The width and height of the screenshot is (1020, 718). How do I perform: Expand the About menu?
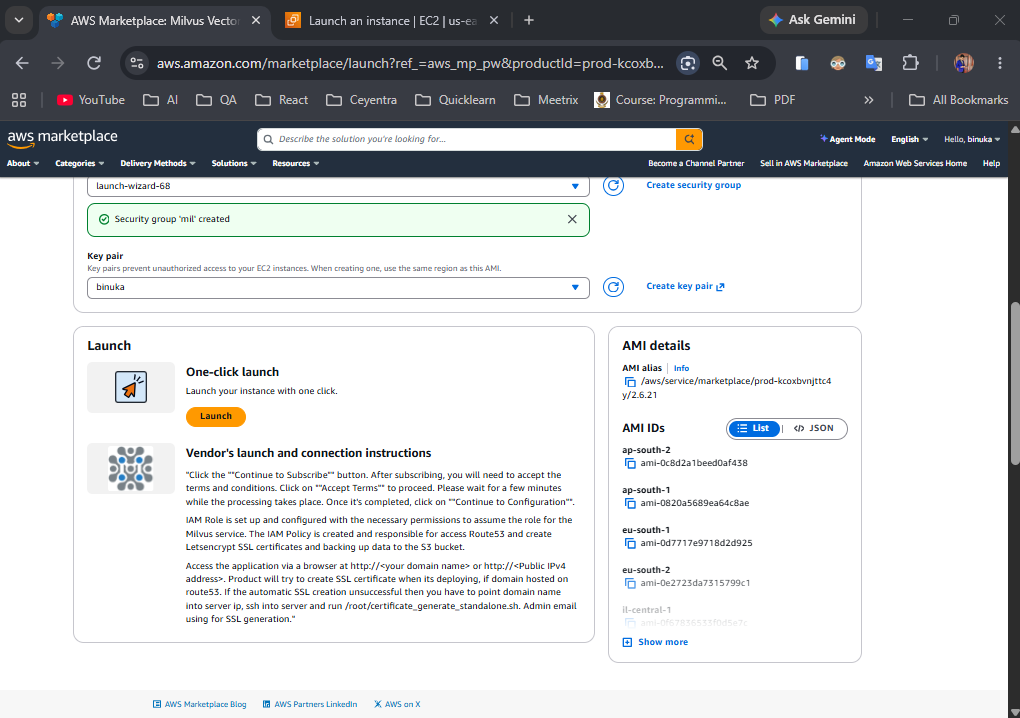click(23, 163)
